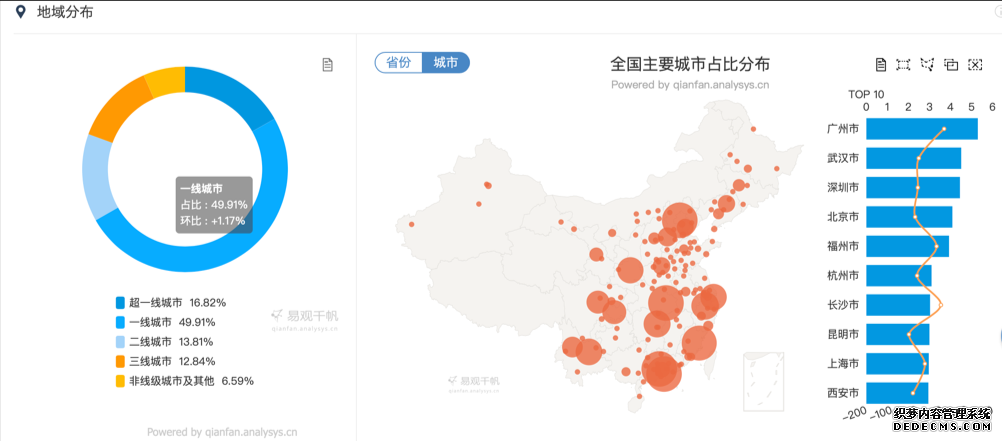Click the light blue 二线城市 donut segment
This screenshot has height=441, width=1002.
[x=97, y=178]
